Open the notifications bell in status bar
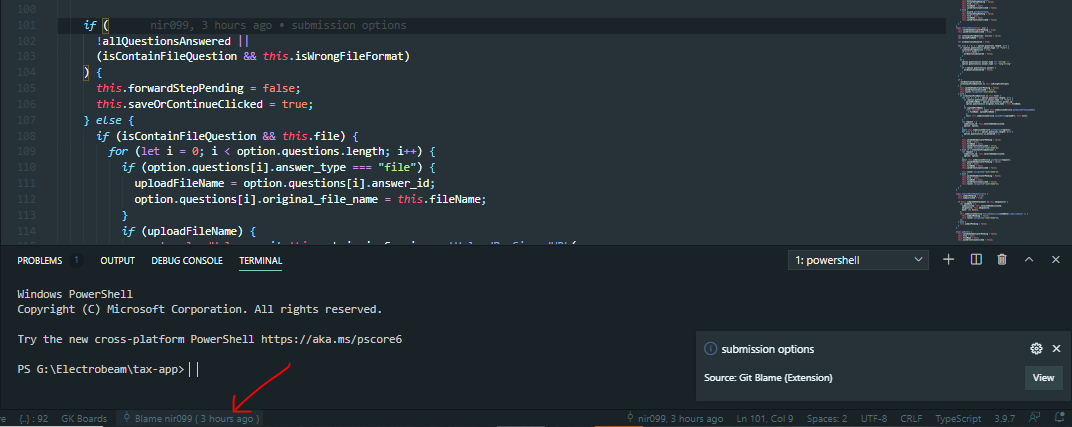This screenshot has width=1072, height=427. click(x=1058, y=418)
